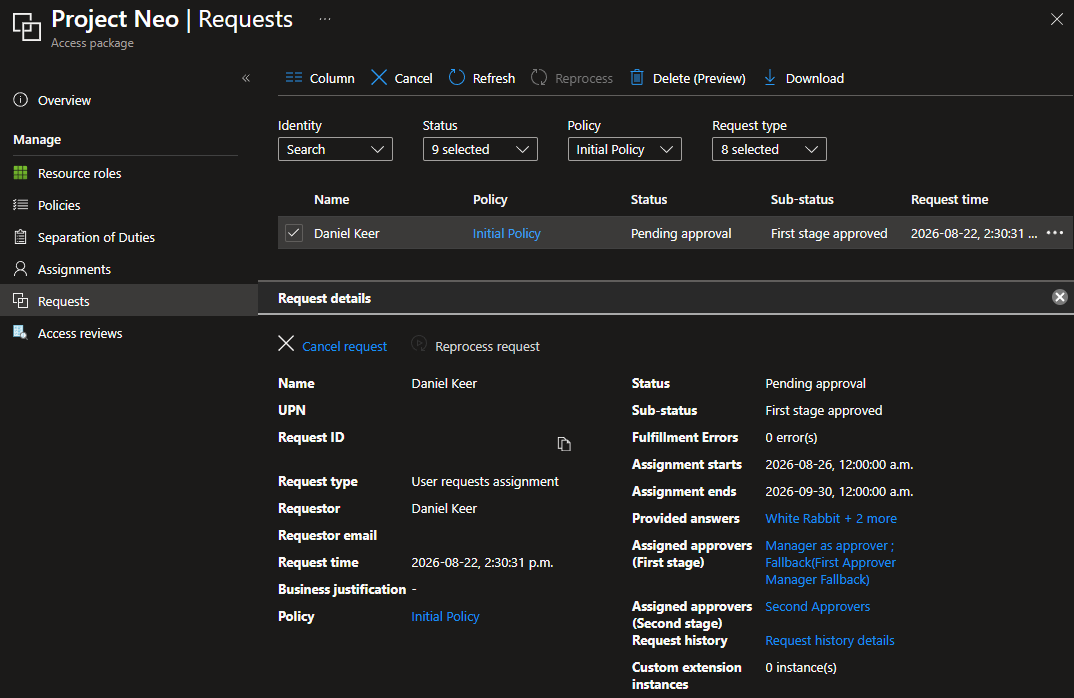Image resolution: width=1074 pixels, height=698 pixels.
Task: Click the Column toolbar button label
Action: click(x=332, y=78)
